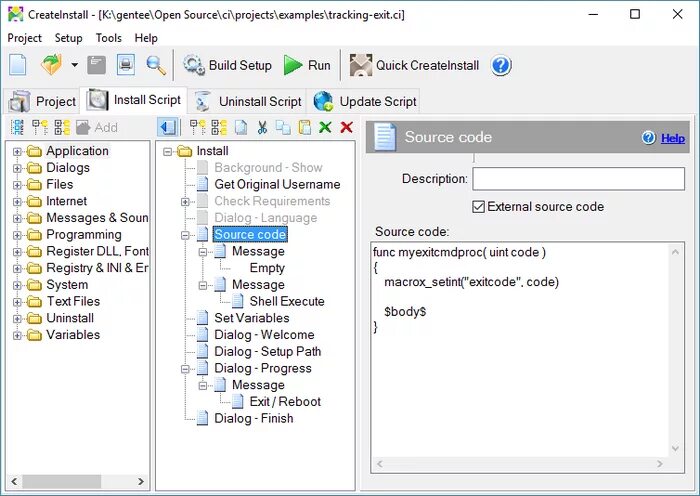This screenshot has height=496, width=700.
Task: Switch to the Uninstall Script tab
Action: pos(248,101)
